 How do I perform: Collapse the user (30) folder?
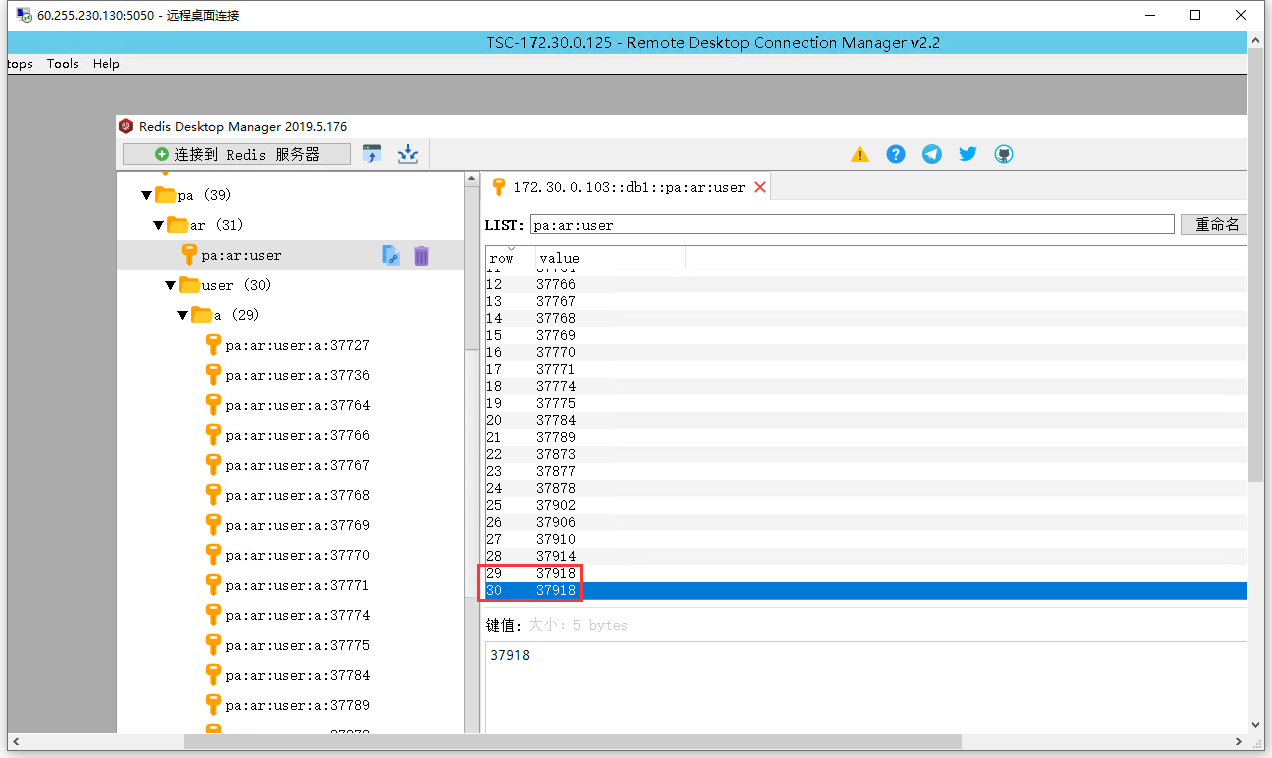click(171, 285)
